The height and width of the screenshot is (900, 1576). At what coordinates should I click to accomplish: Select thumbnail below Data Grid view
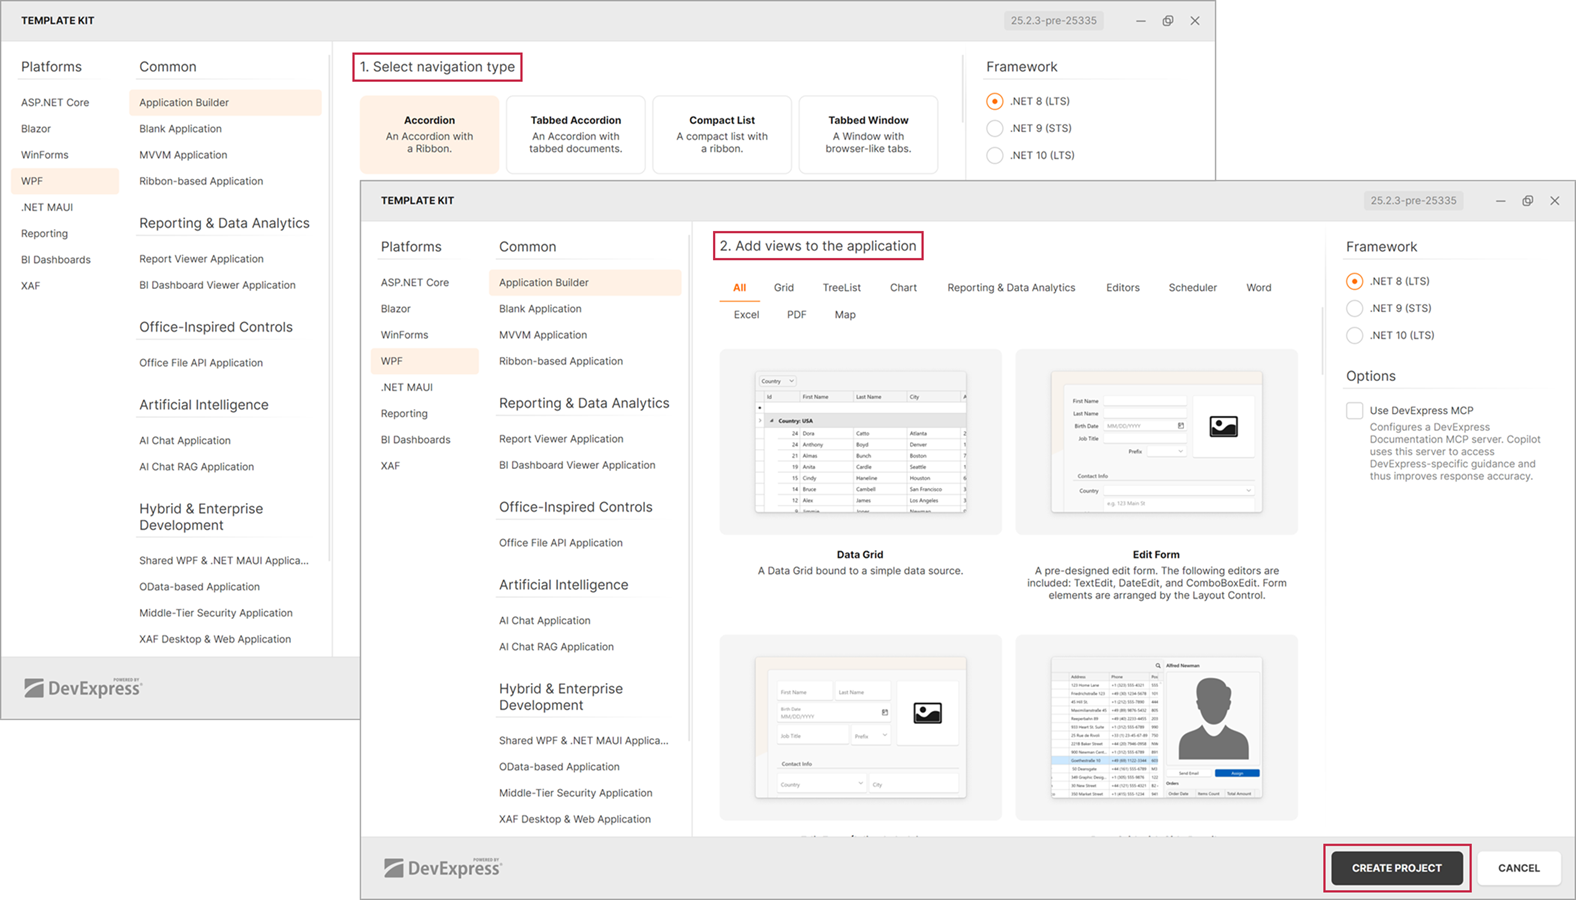tap(860, 727)
